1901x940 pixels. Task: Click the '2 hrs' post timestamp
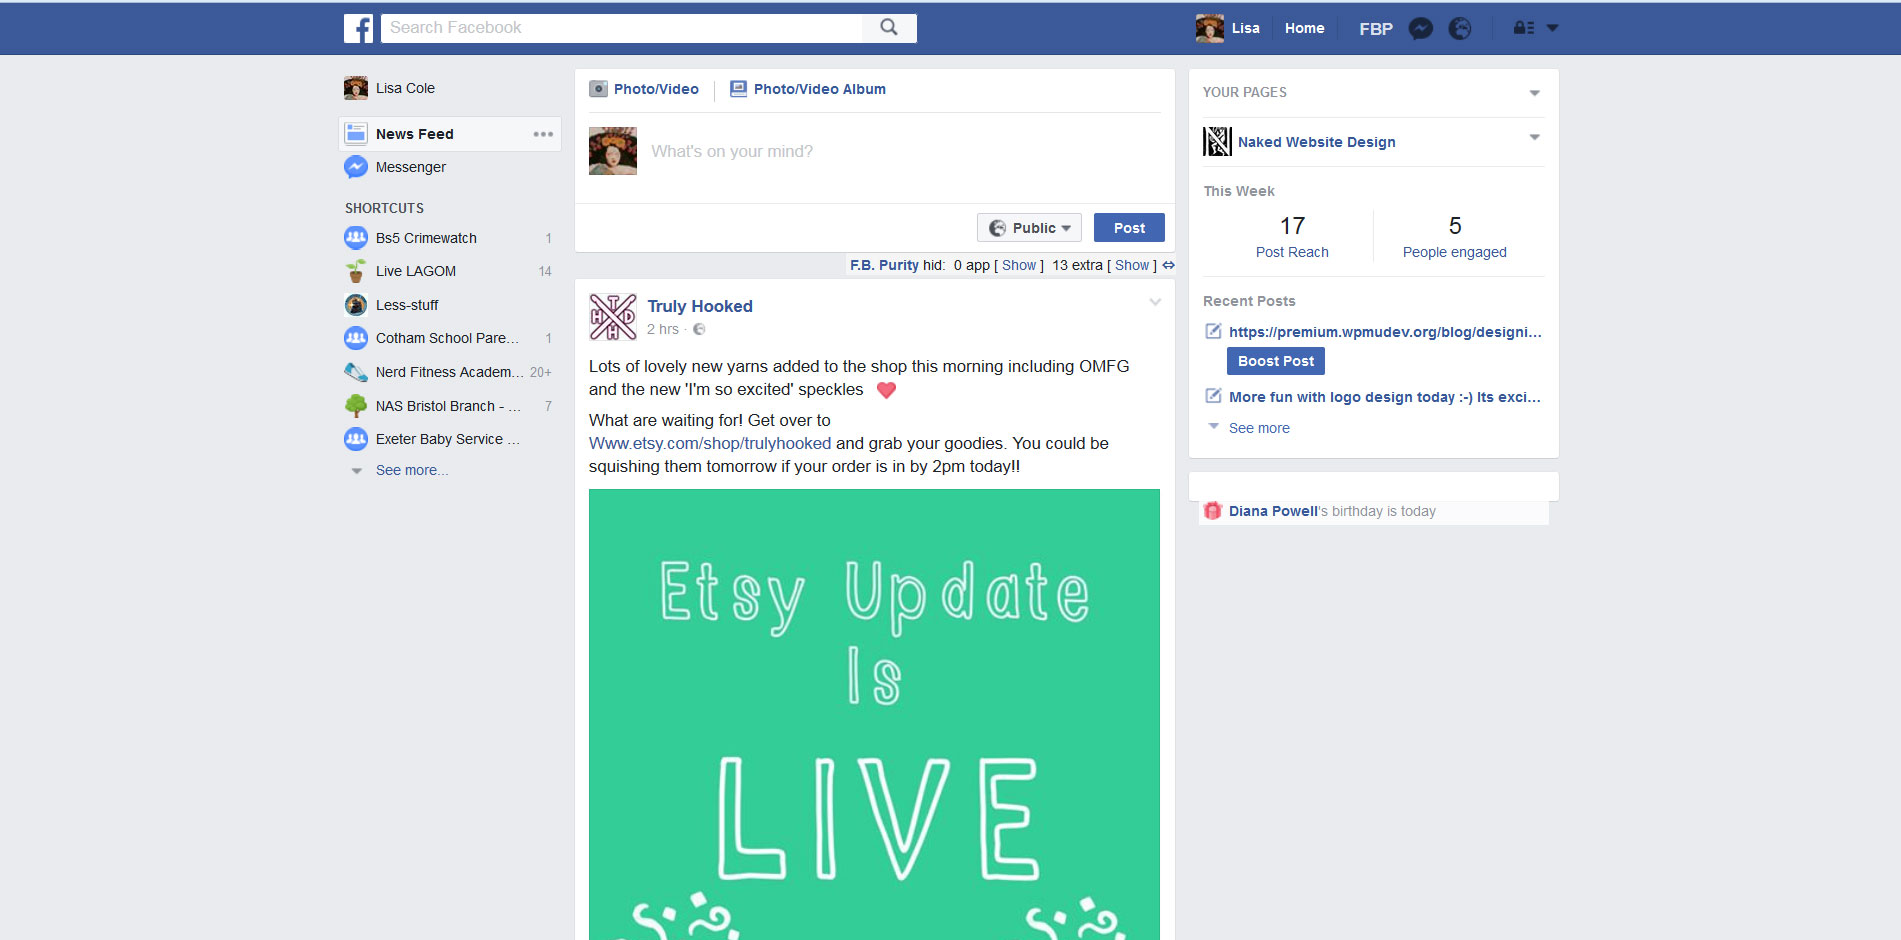click(663, 329)
